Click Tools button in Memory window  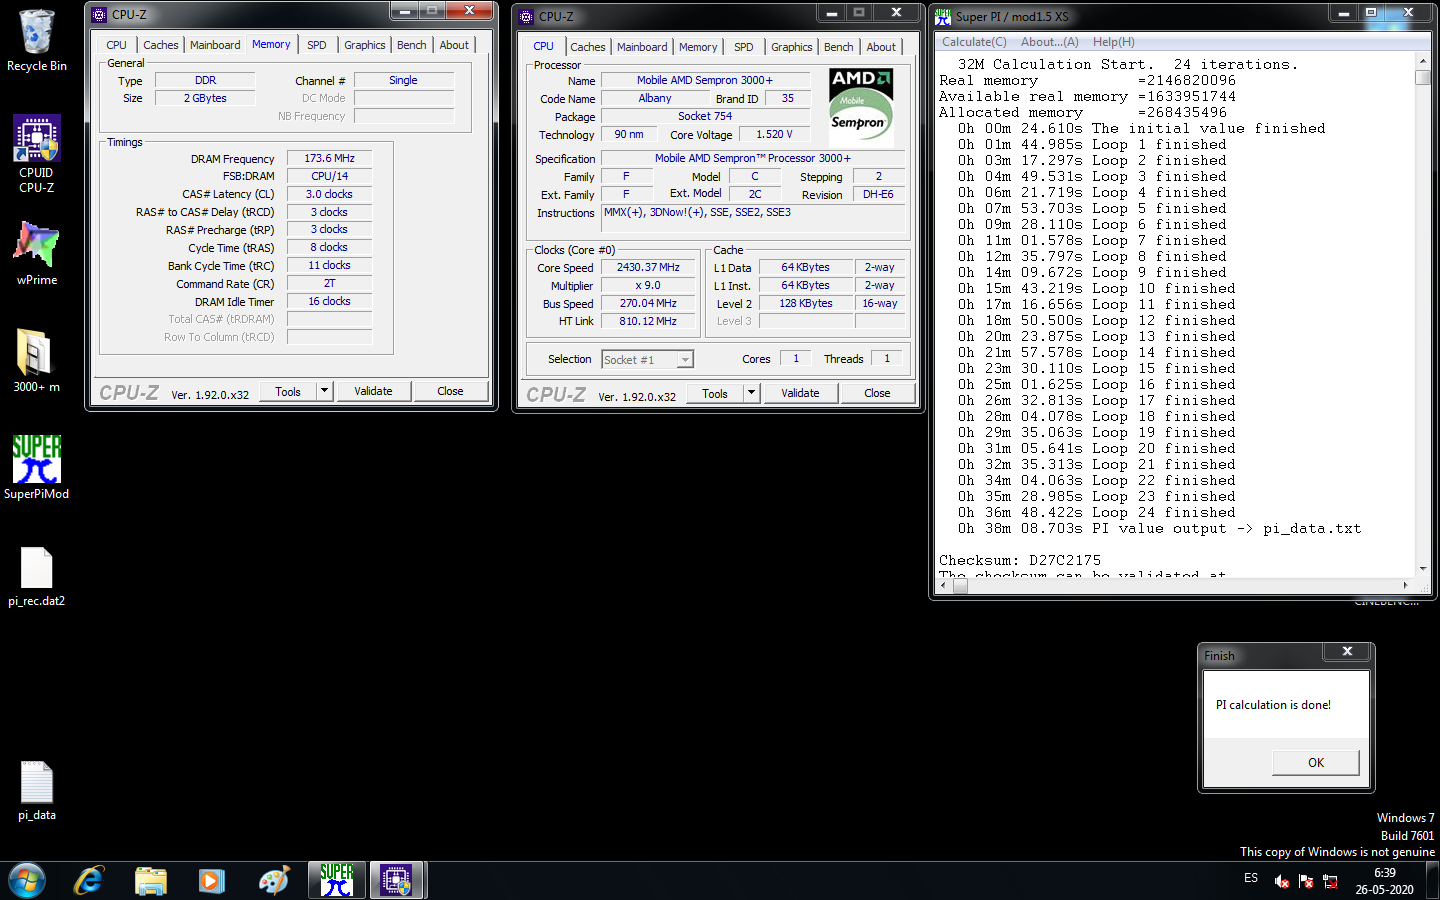point(288,391)
